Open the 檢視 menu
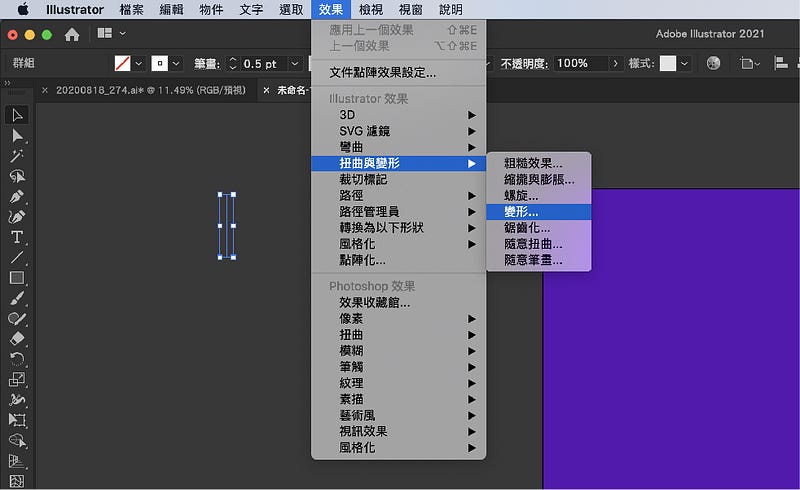800x490 pixels. 371,9
